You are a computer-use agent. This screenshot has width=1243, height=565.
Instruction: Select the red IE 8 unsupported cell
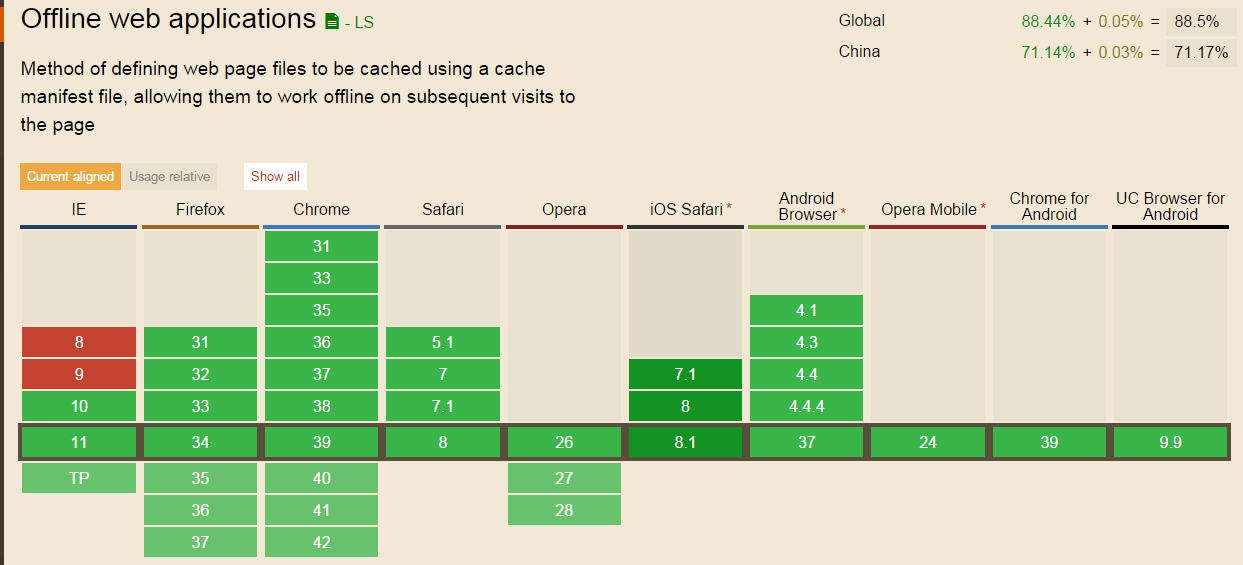pos(79,342)
